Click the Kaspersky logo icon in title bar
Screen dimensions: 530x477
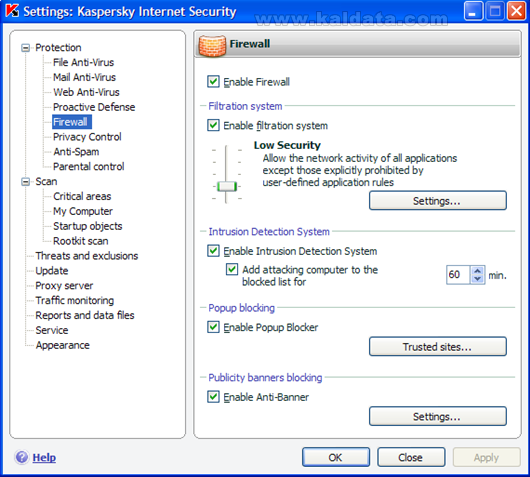[12, 11]
